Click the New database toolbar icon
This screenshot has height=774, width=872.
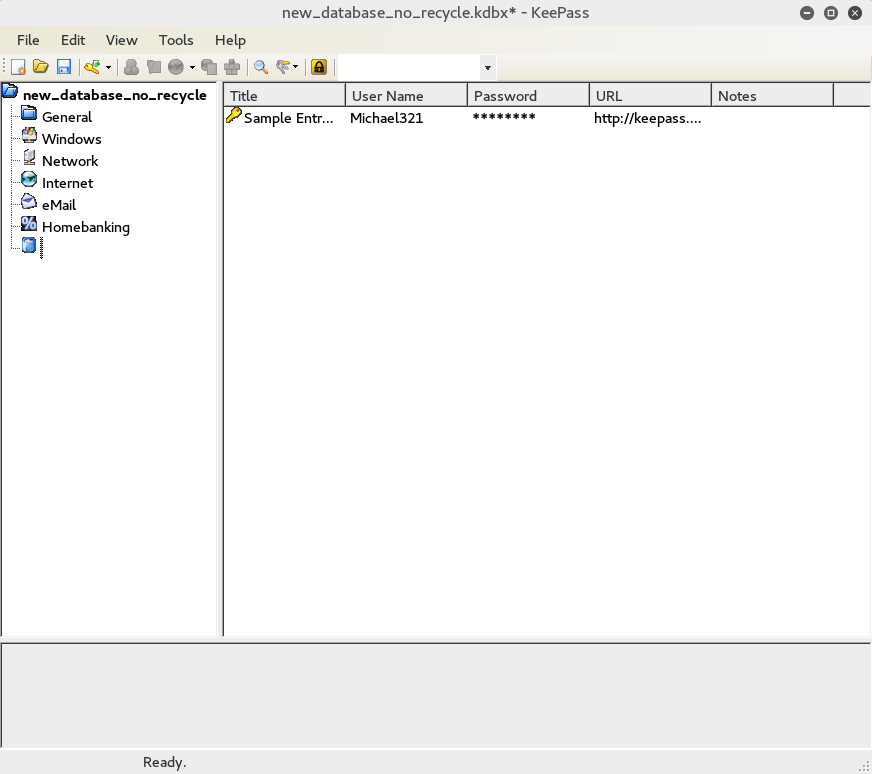[x=18, y=67]
